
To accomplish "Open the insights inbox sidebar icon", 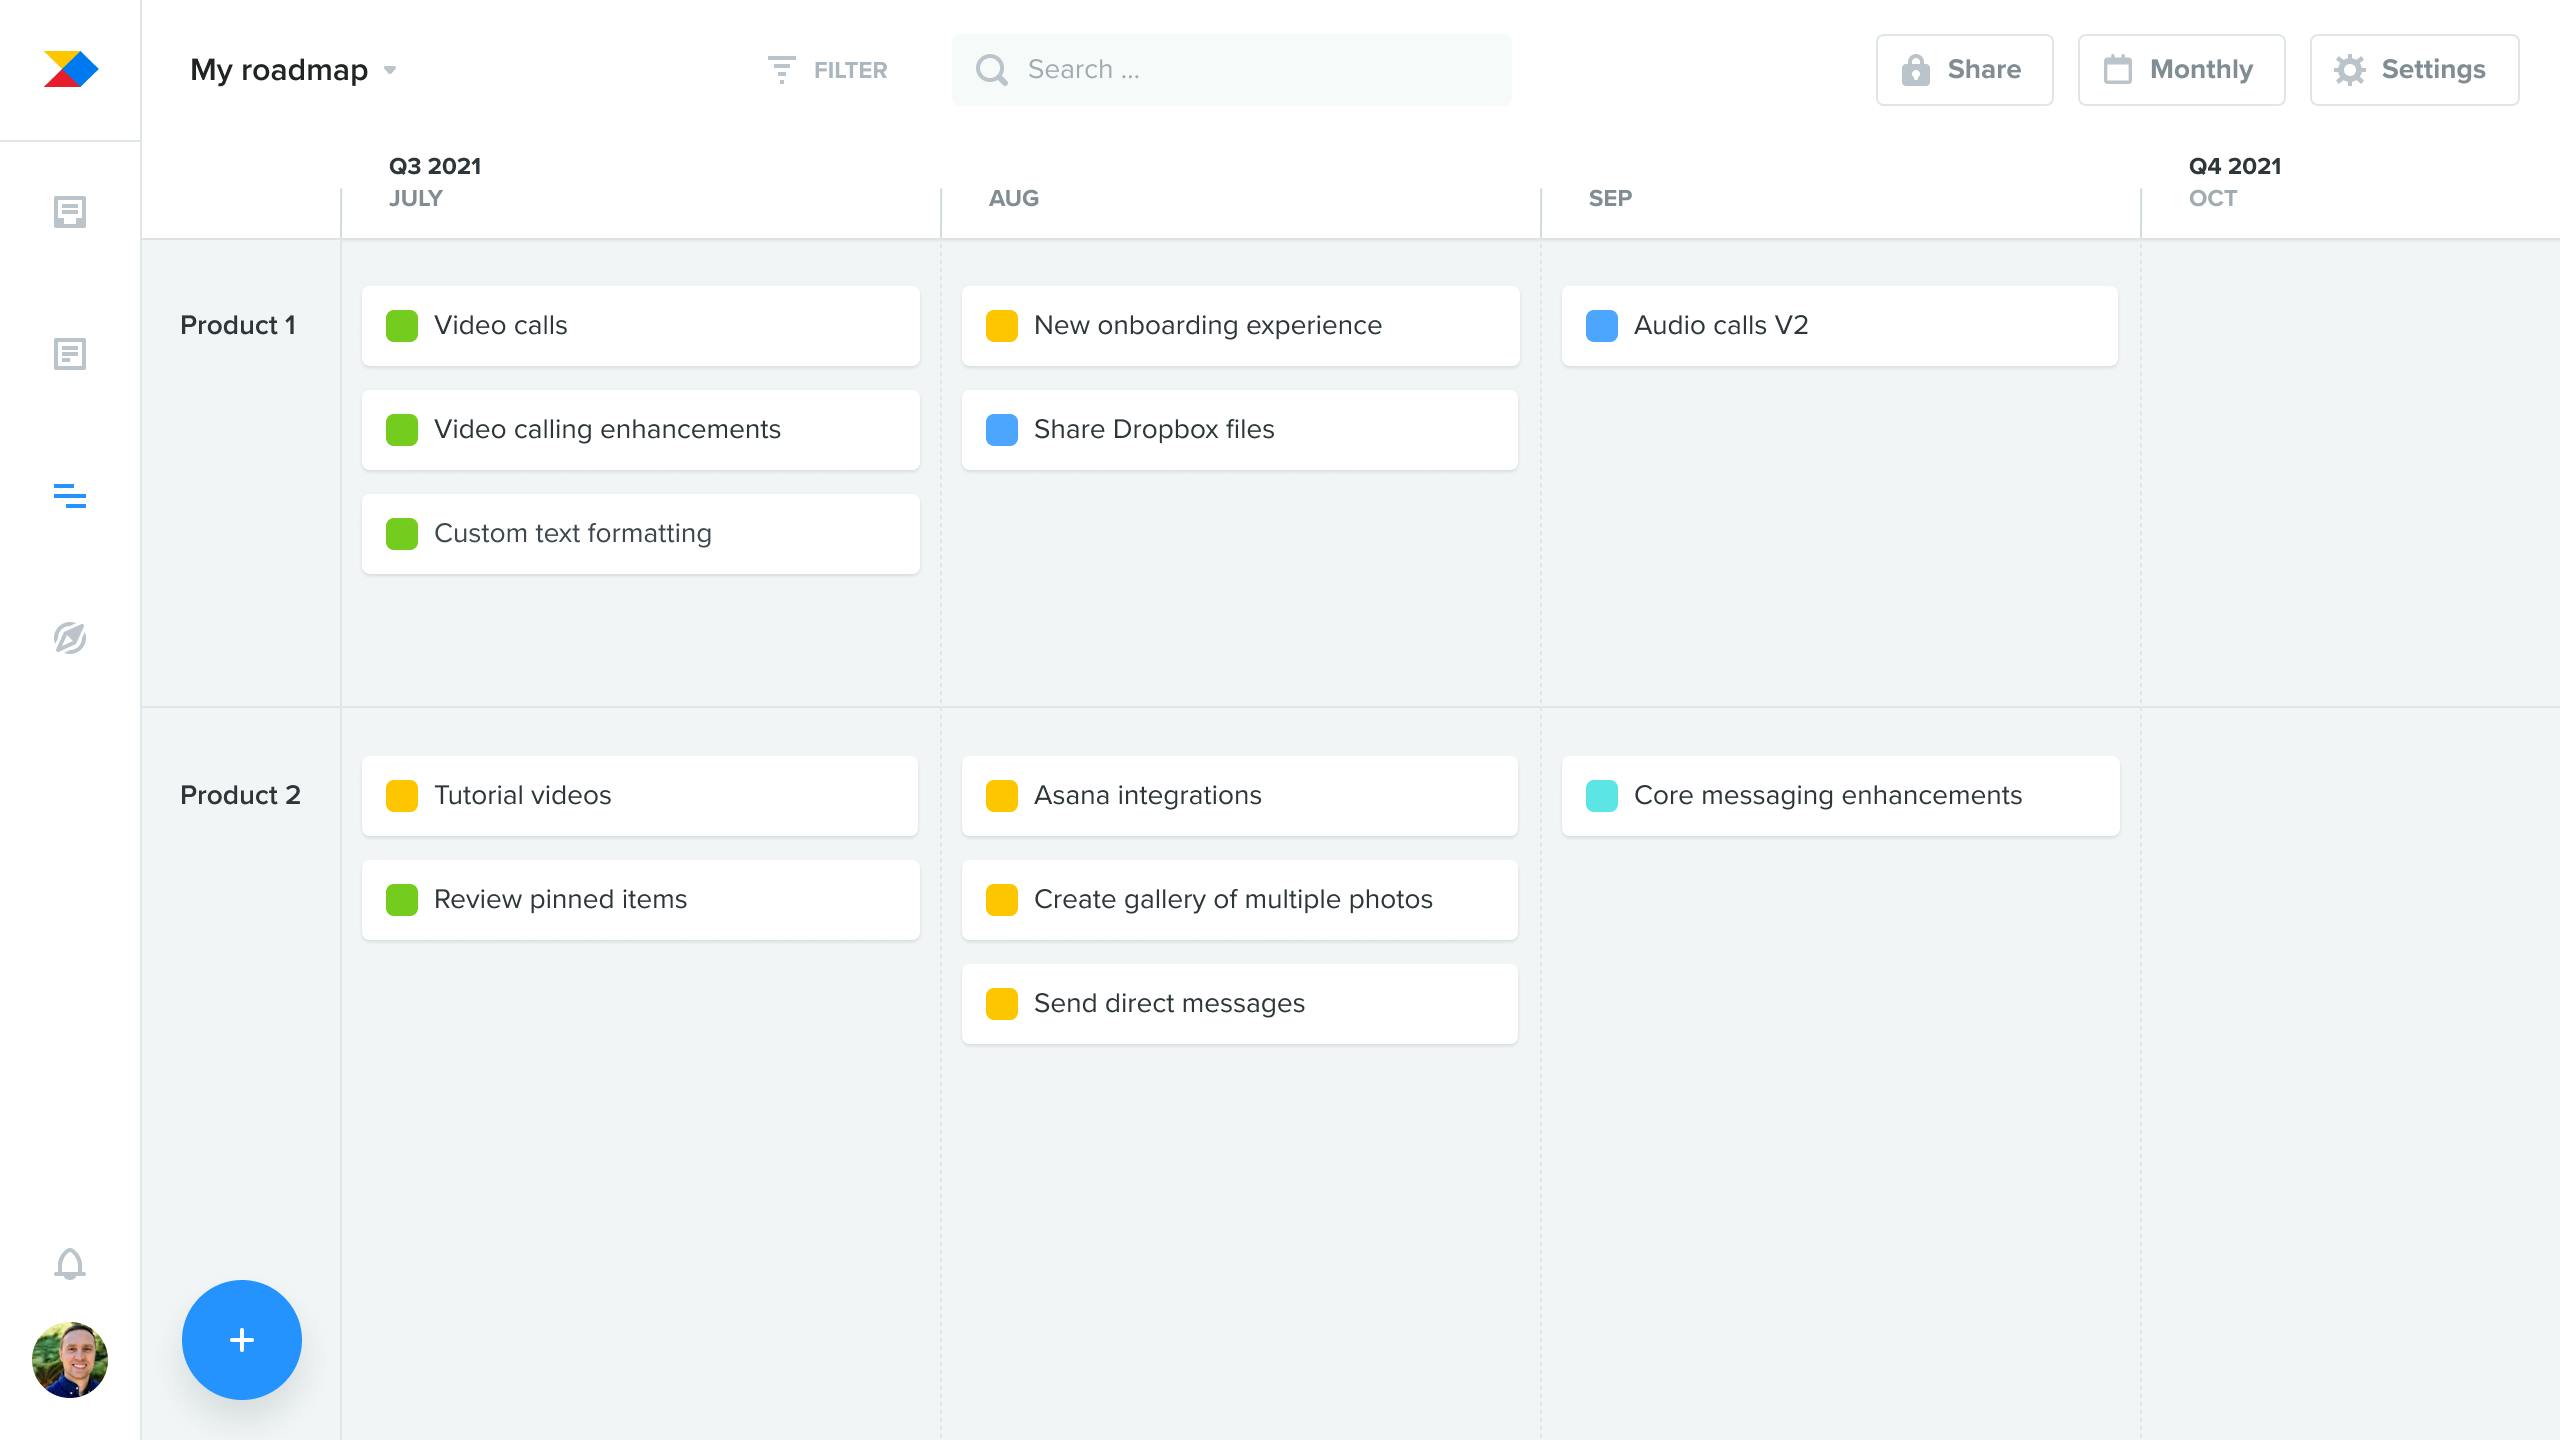I will click(70, 212).
